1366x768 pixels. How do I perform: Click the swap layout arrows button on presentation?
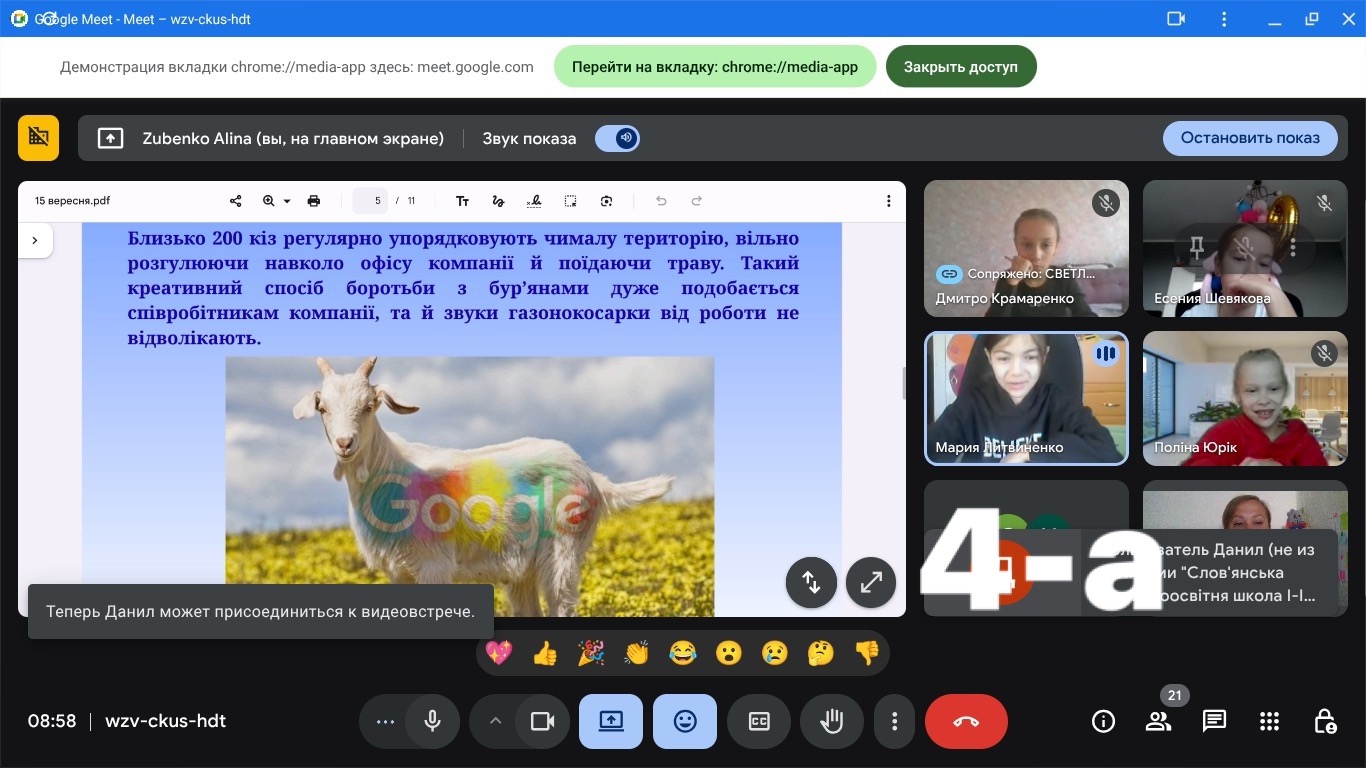click(811, 582)
